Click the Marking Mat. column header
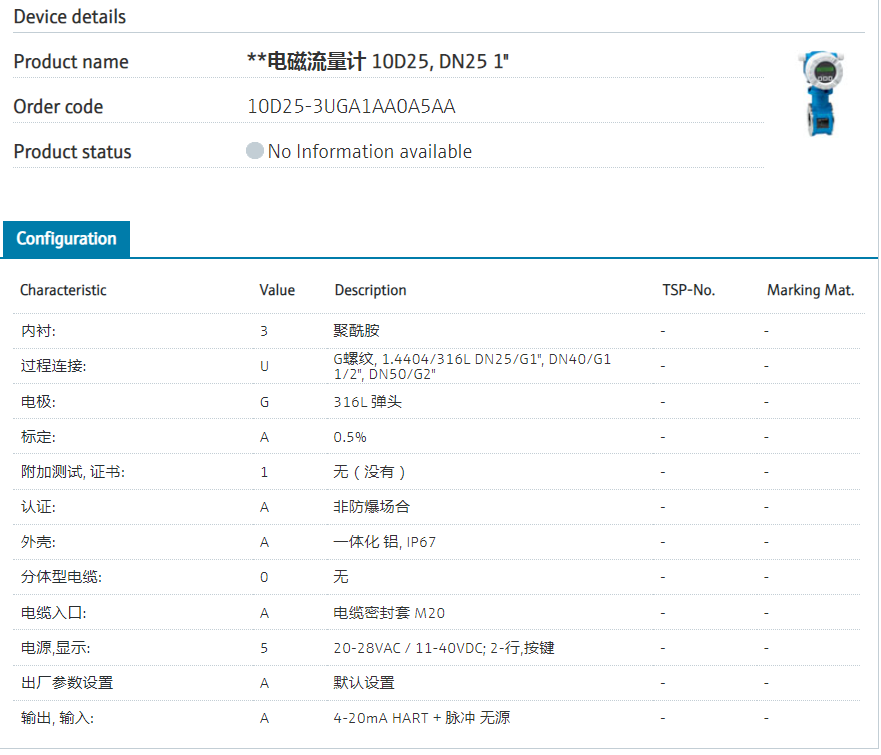 [x=810, y=290]
